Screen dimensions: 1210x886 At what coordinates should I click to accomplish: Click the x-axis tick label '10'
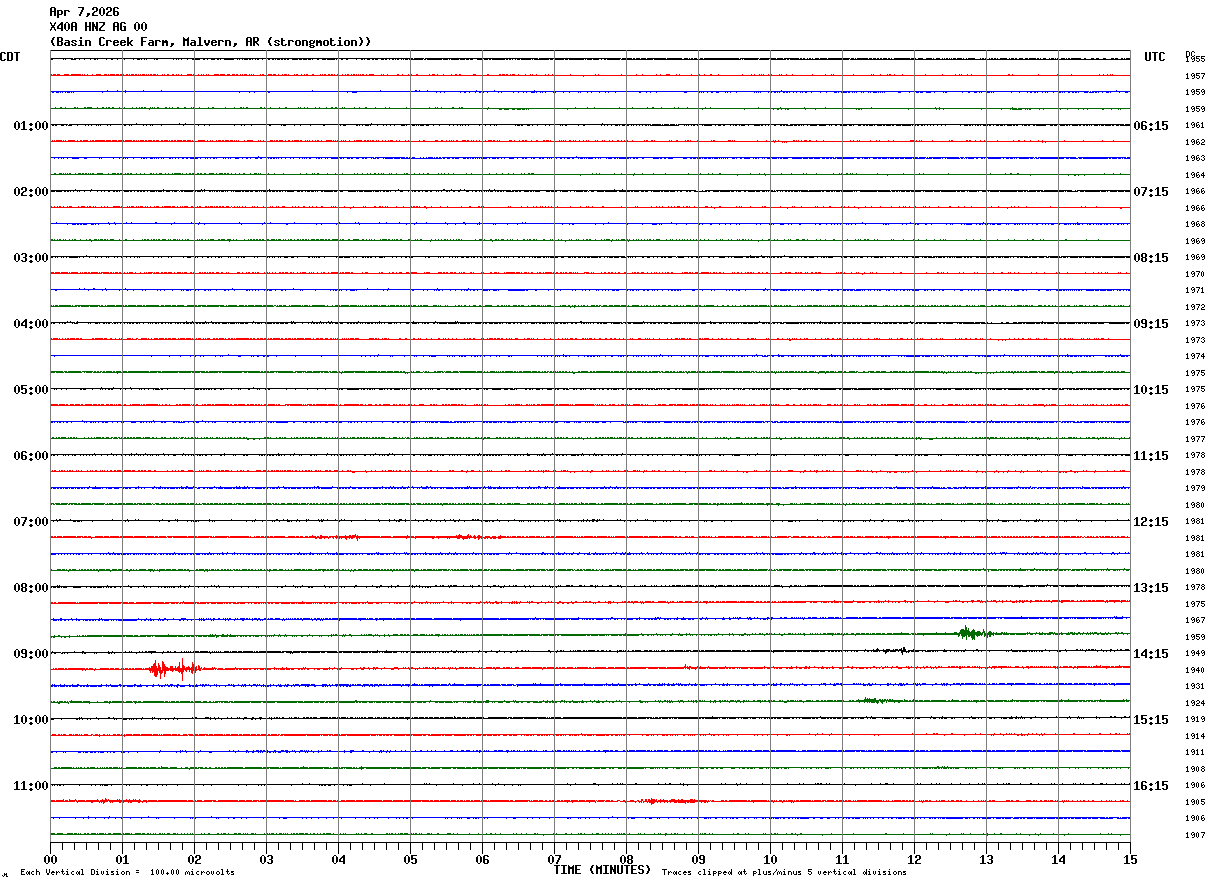point(770,860)
